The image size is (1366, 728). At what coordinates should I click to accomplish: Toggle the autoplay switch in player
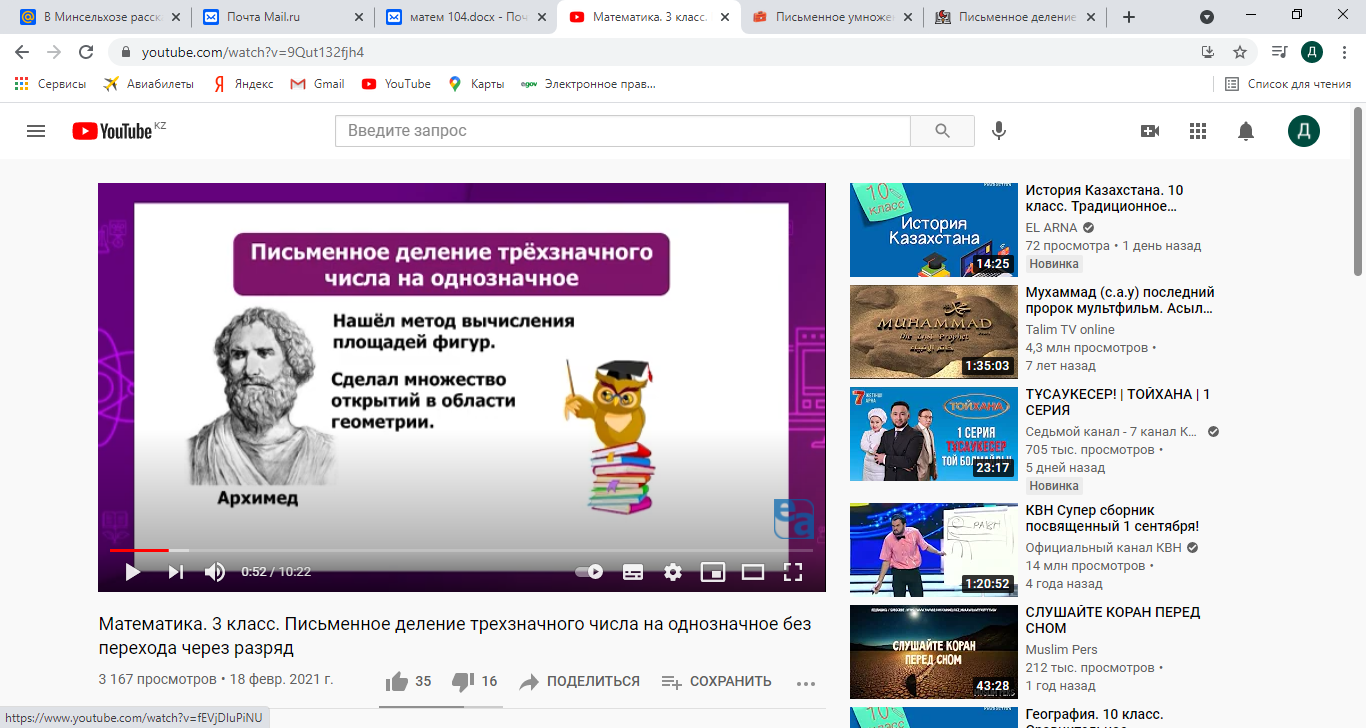pos(589,572)
